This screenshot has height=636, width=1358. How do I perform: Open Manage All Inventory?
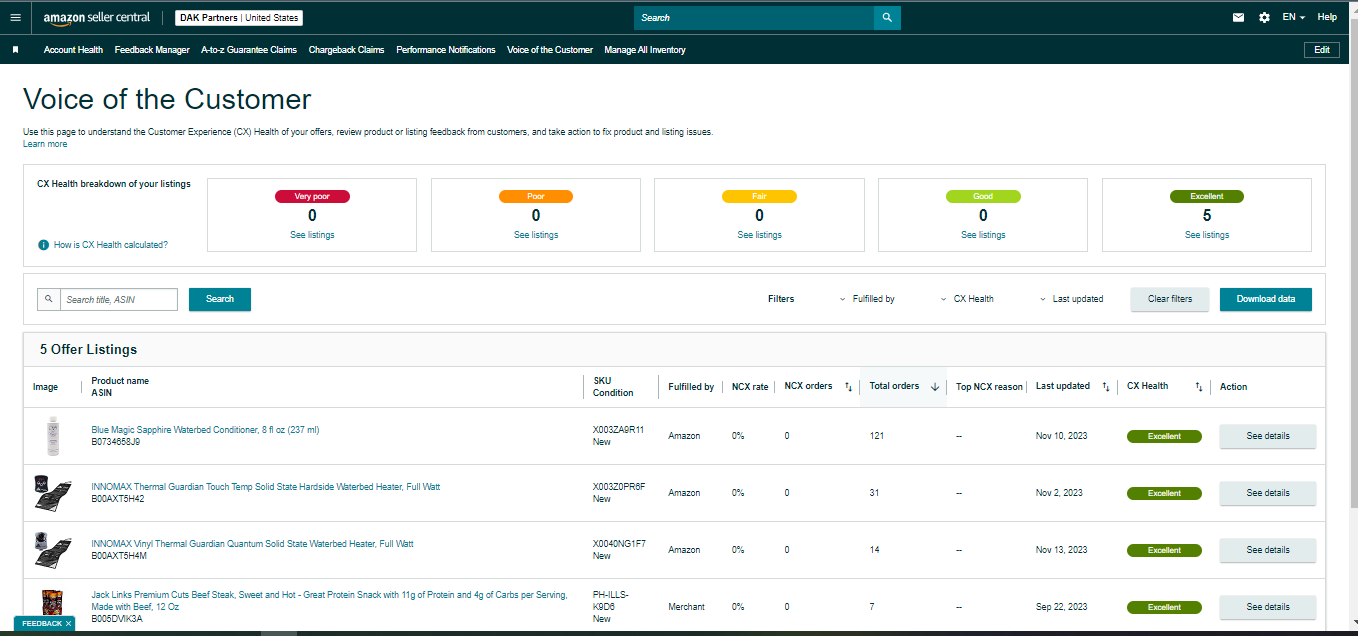click(645, 50)
